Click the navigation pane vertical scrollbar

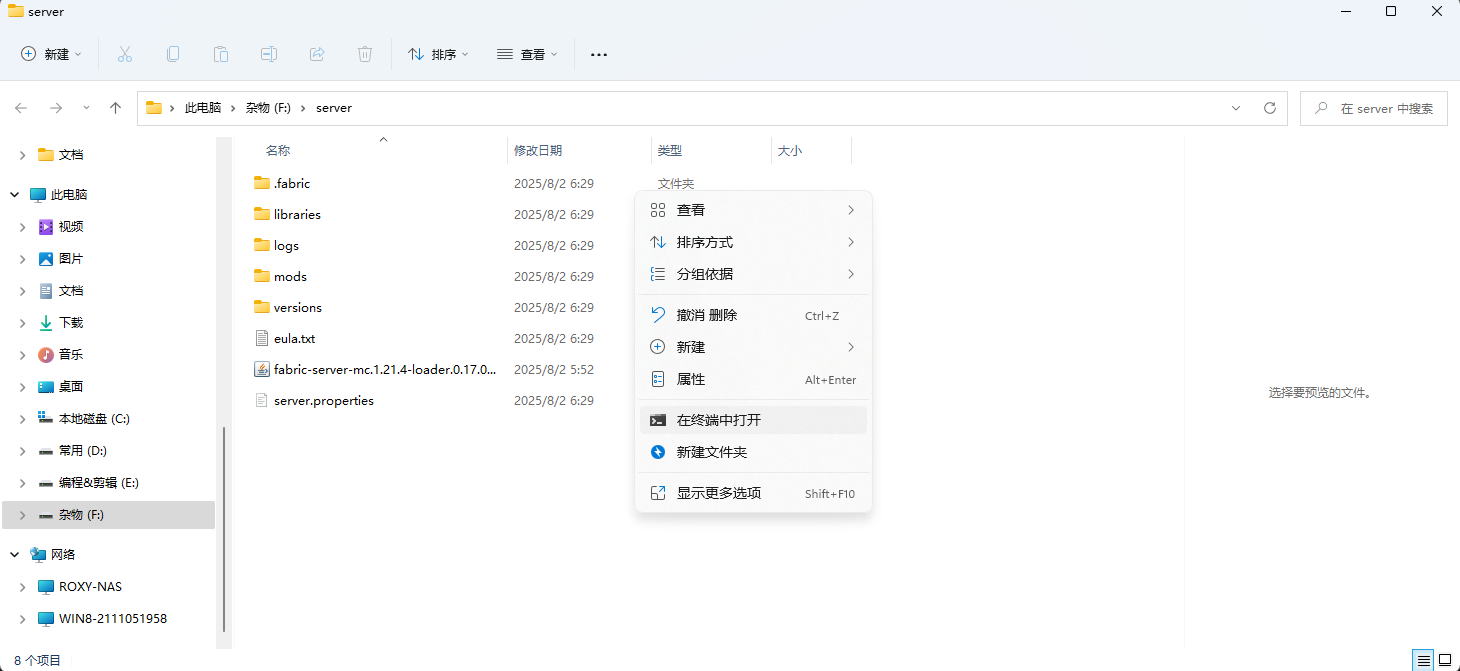pyautogui.click(x=224, y=530)
